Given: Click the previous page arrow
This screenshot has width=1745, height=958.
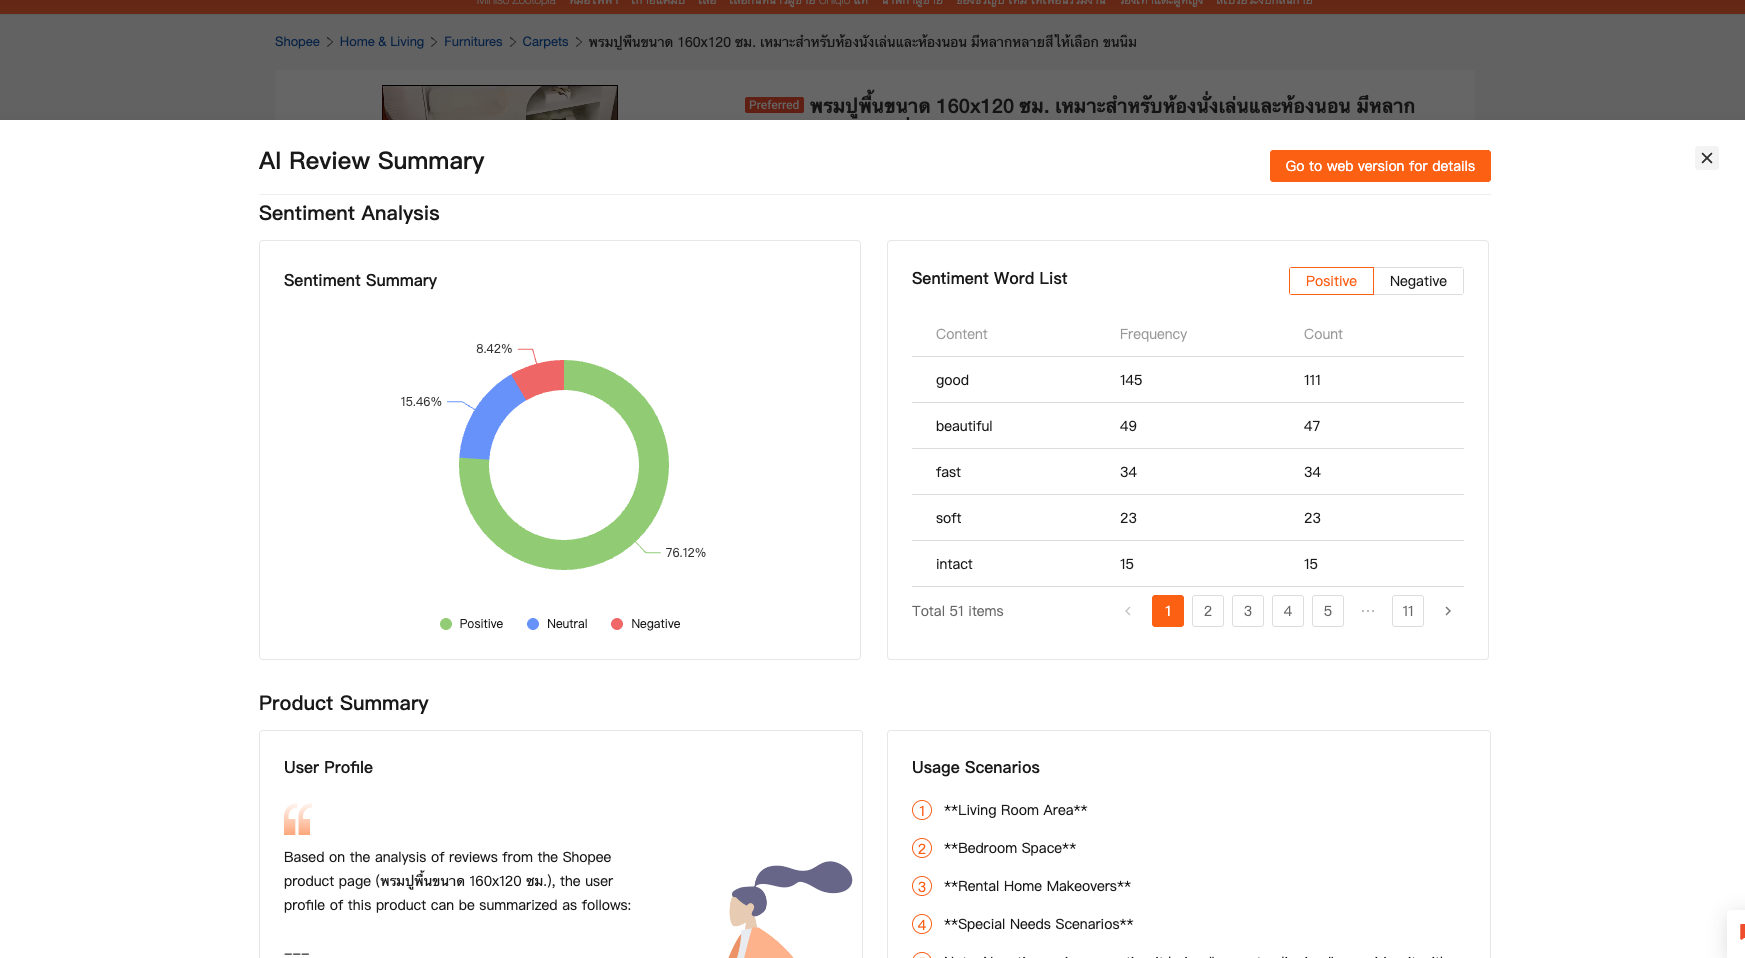Looking at the screenshot, I should [1127, 611].
